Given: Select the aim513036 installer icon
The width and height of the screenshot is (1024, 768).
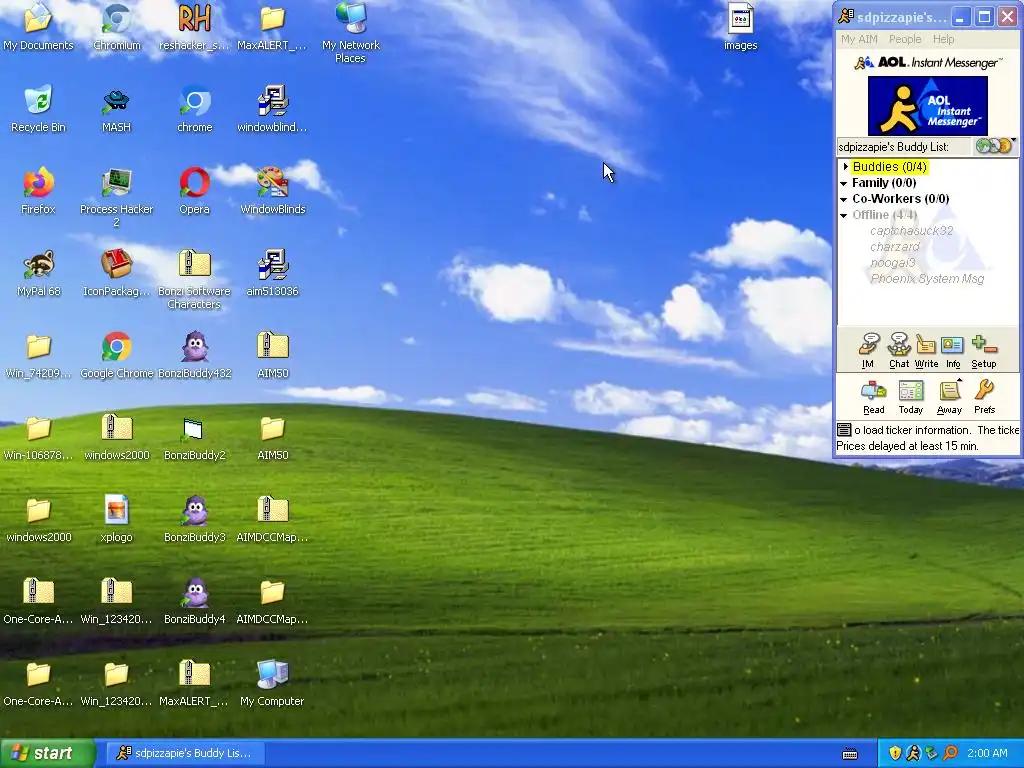Looking at the screenshot, I should click(272, 273).
